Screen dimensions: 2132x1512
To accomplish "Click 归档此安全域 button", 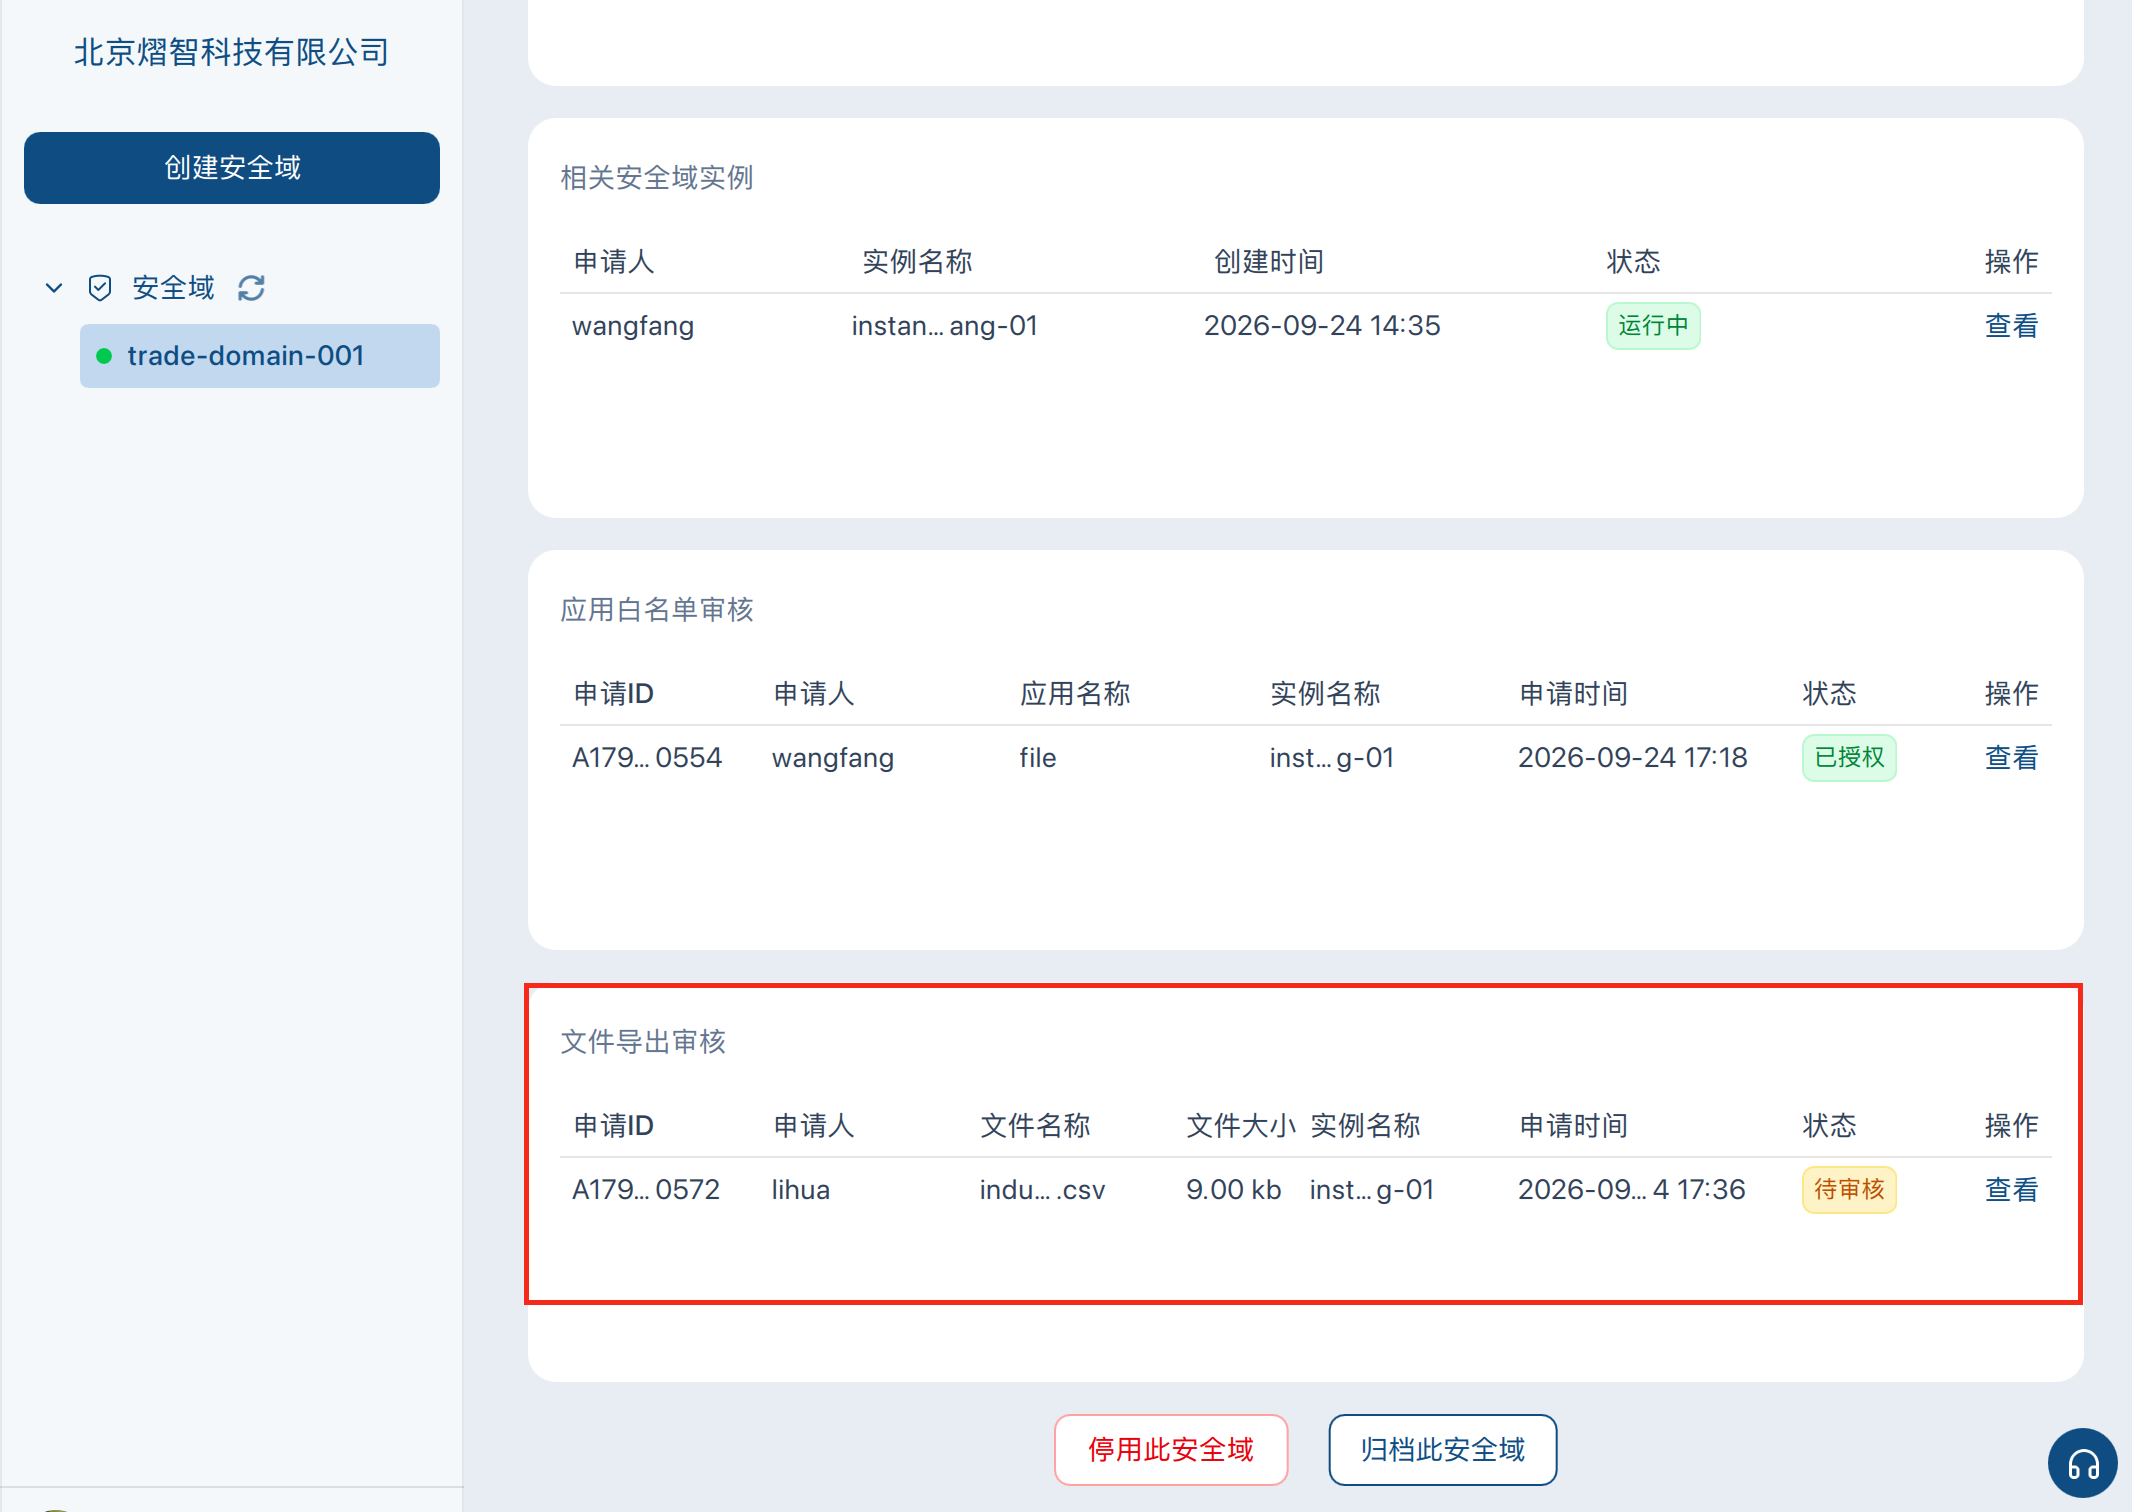I will (x=1443, y=1450).
